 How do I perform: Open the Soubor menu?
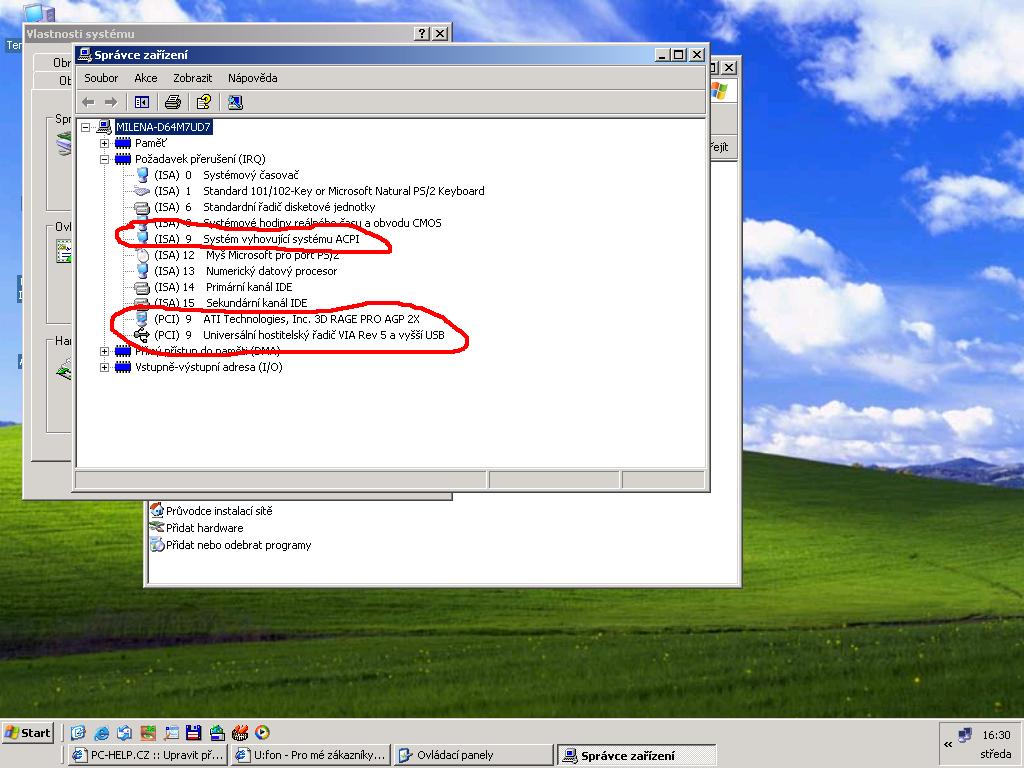101,78
